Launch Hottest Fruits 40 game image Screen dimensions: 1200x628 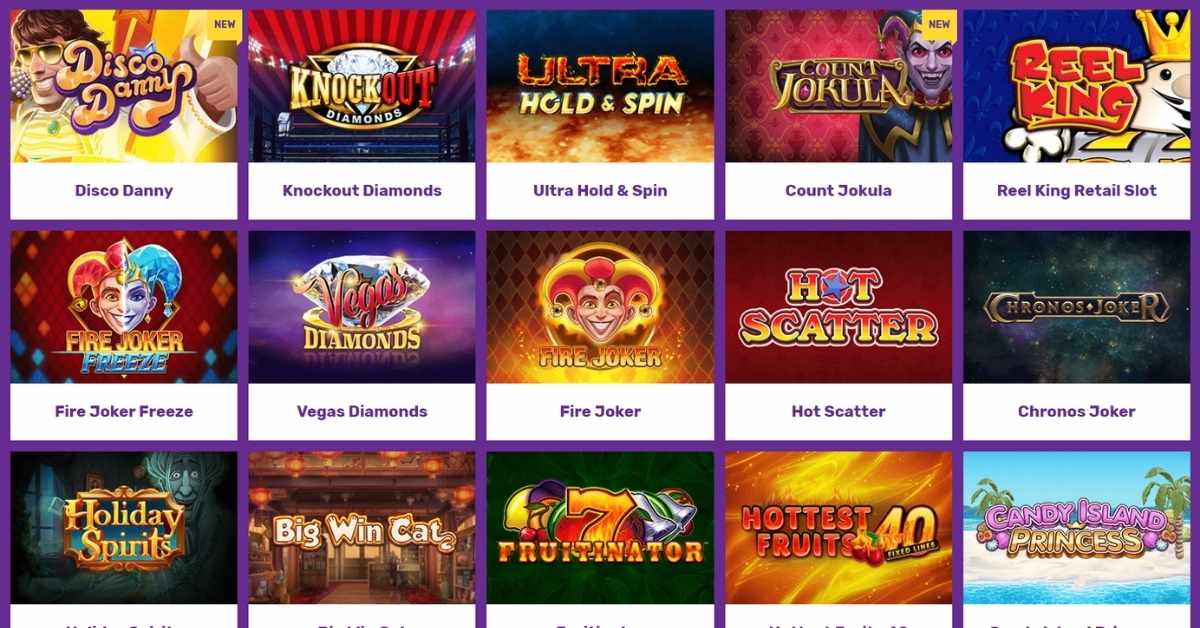point(838,528)
